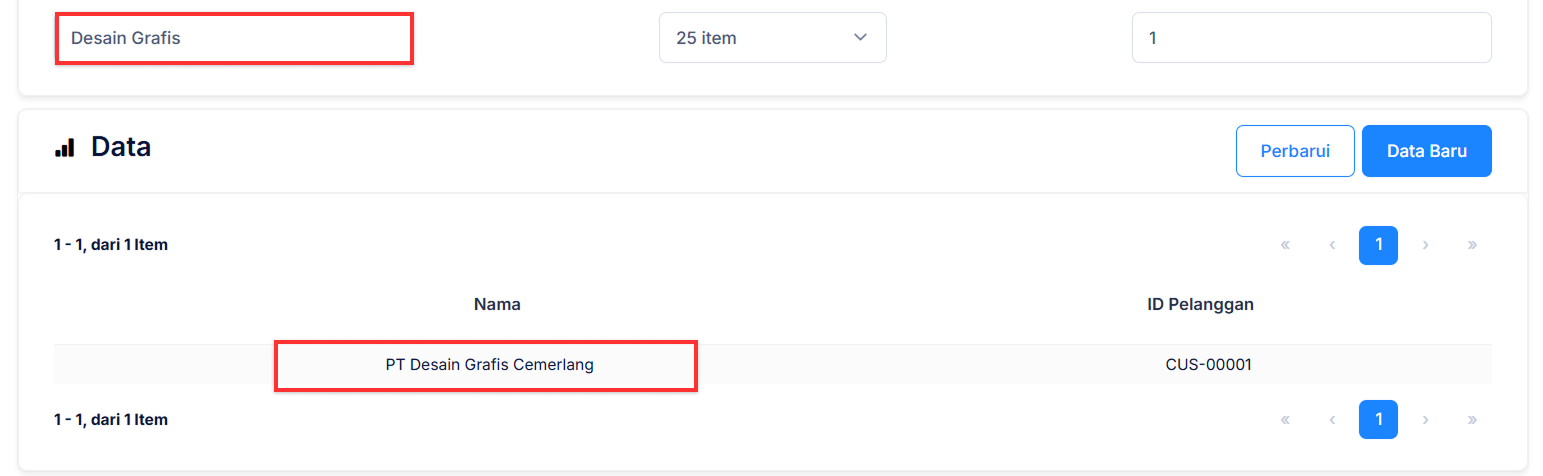
Task: Click the top next page arrow
Action: (x=1425, y=245)
